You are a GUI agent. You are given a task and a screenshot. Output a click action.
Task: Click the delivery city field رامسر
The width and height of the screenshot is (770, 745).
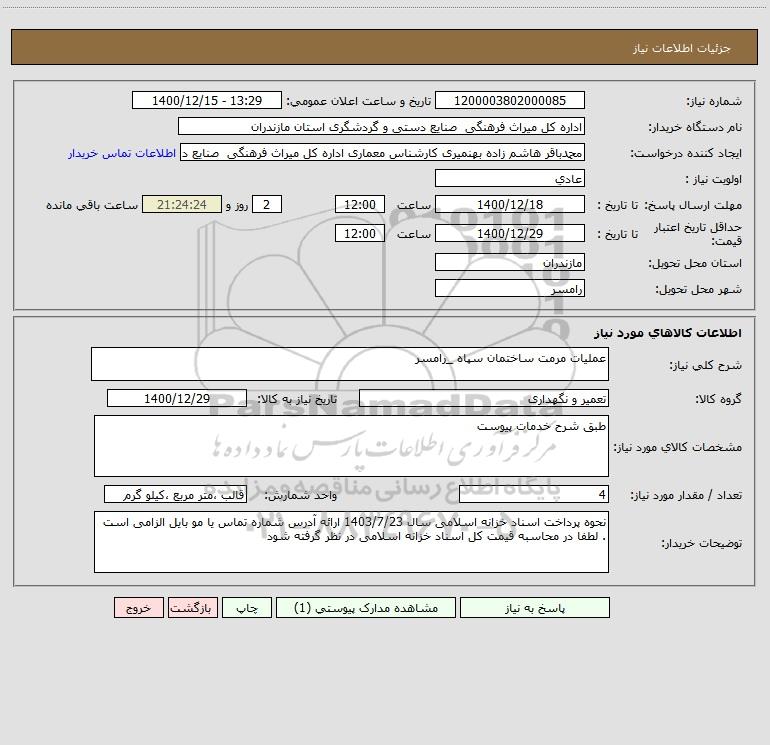tap(510, 288)
